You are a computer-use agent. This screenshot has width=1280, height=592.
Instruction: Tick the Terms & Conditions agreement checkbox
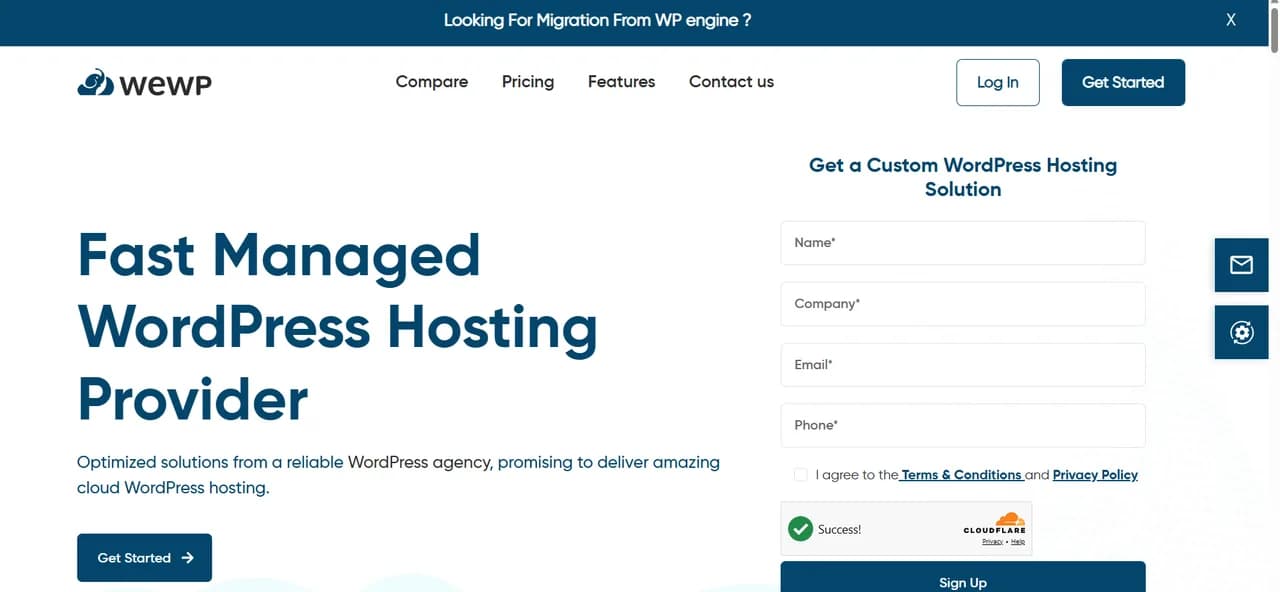click(x=800, y=475)
